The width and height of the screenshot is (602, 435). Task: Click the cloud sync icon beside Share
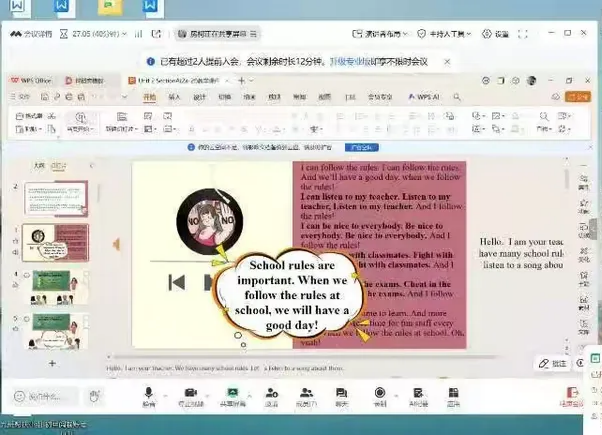[556, 97]
